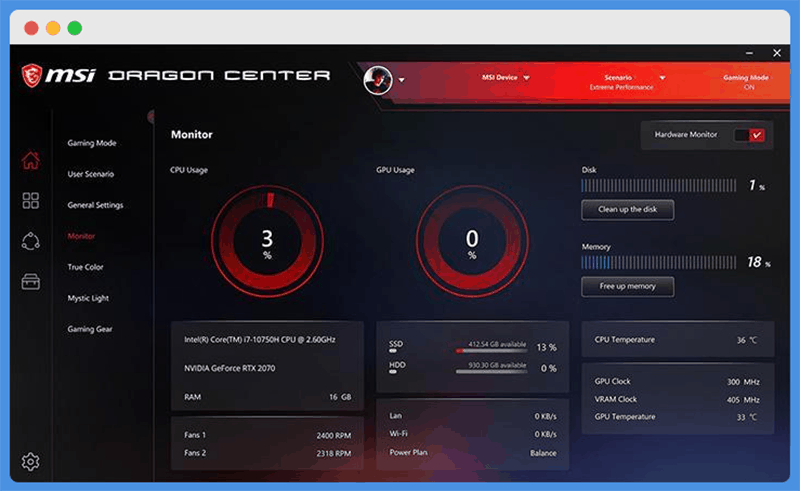
Task: Click NVIDIA GeForce RTX 2070 text
Action: [230, 369]
